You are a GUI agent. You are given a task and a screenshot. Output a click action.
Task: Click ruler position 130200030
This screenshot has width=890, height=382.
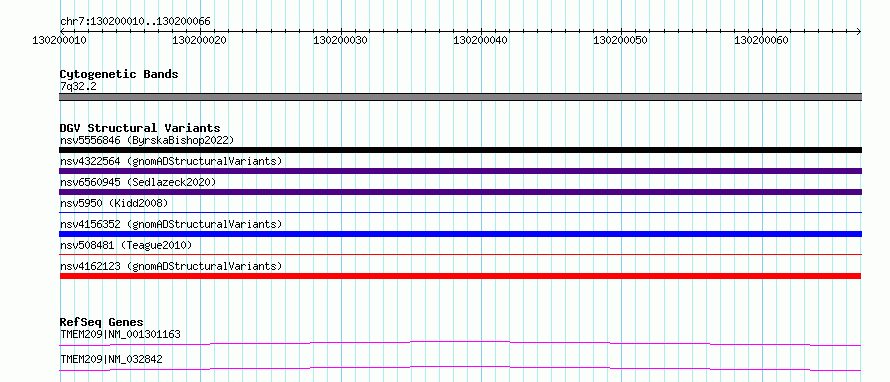340,40
